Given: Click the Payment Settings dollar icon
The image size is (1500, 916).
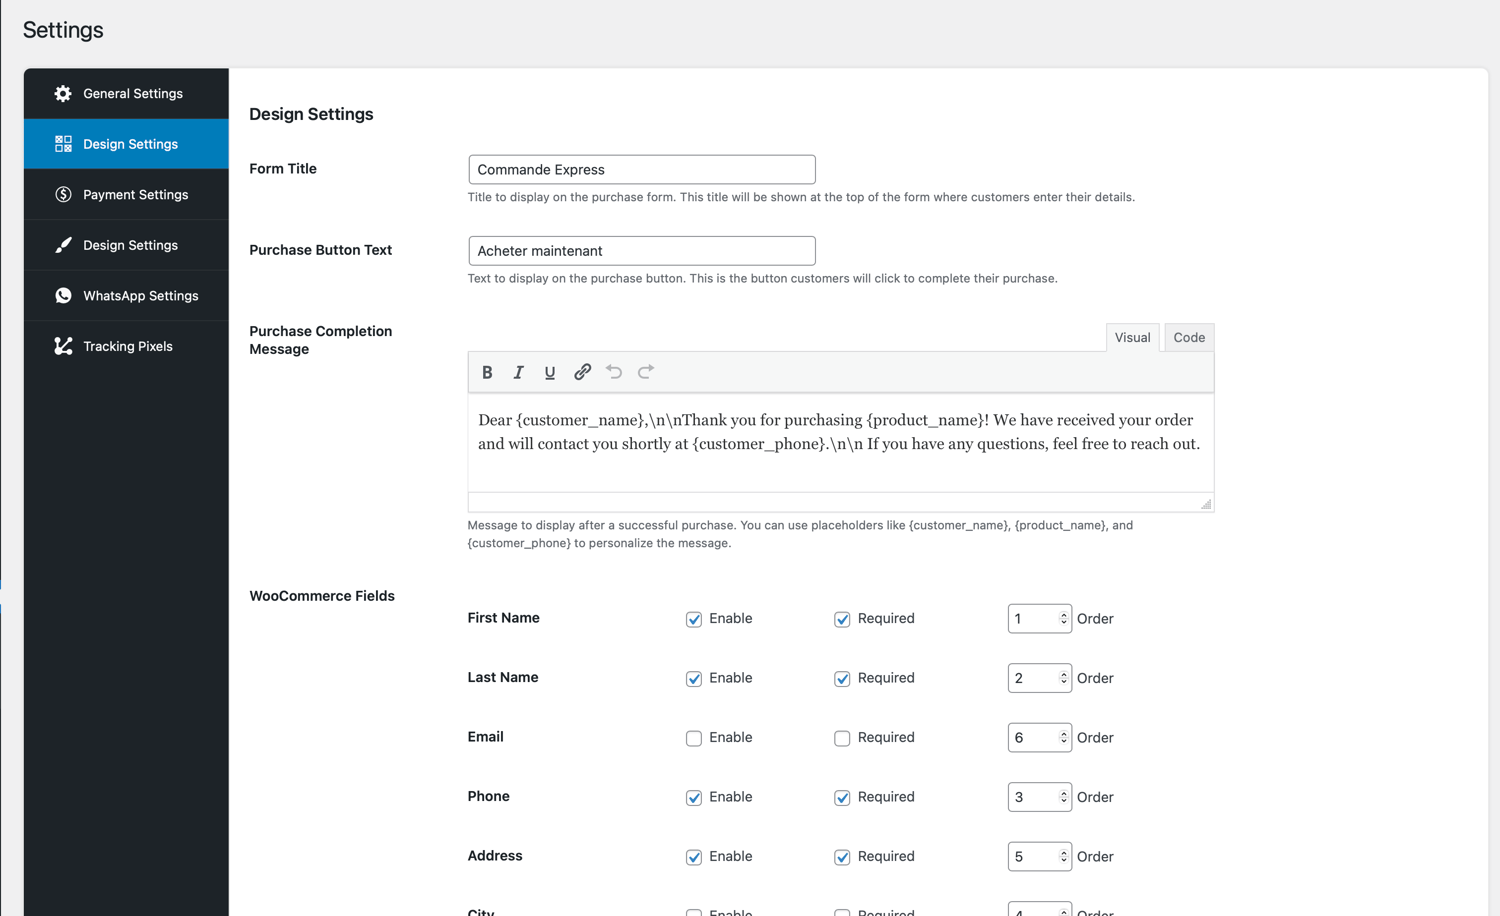Looking at the screenshot, I should point(63,195).
